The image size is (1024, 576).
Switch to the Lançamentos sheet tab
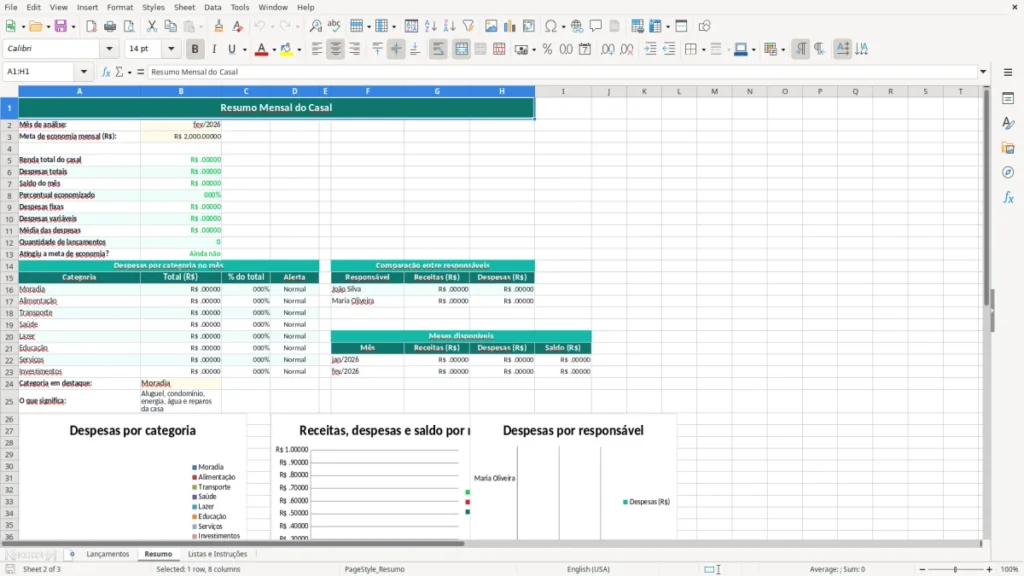[108, 554]
